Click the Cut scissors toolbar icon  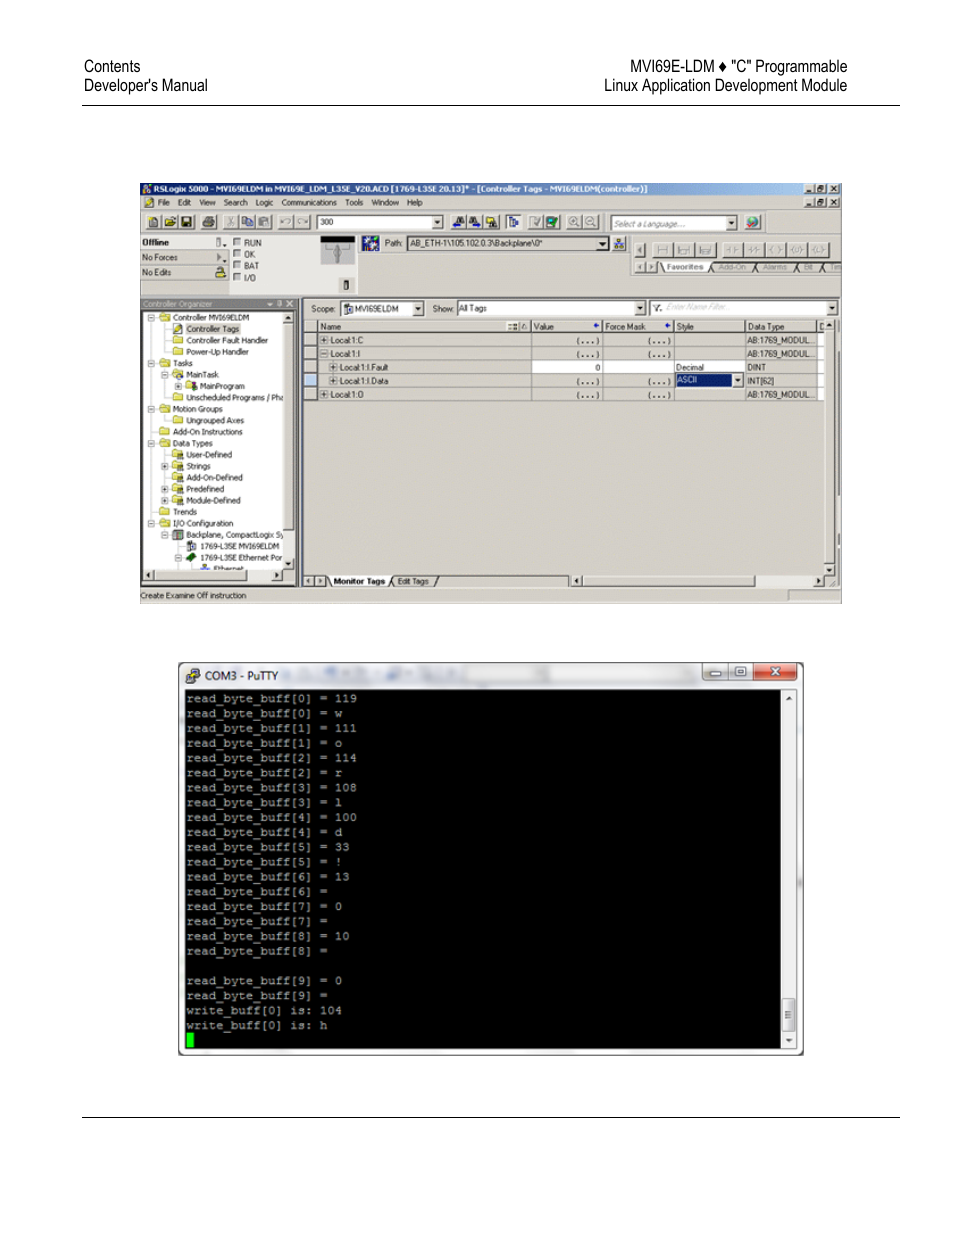point(231,222)
